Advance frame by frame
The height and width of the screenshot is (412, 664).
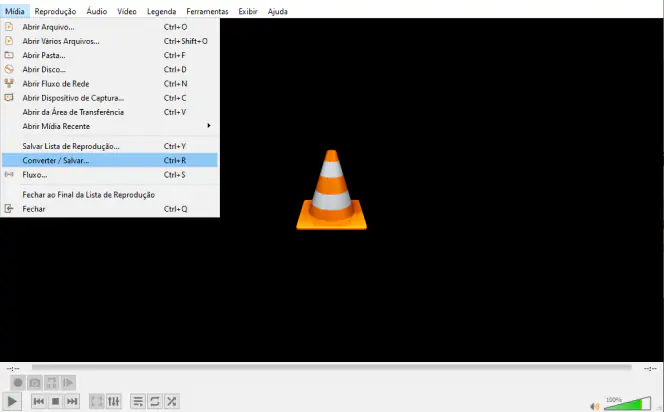pos(68,383)
